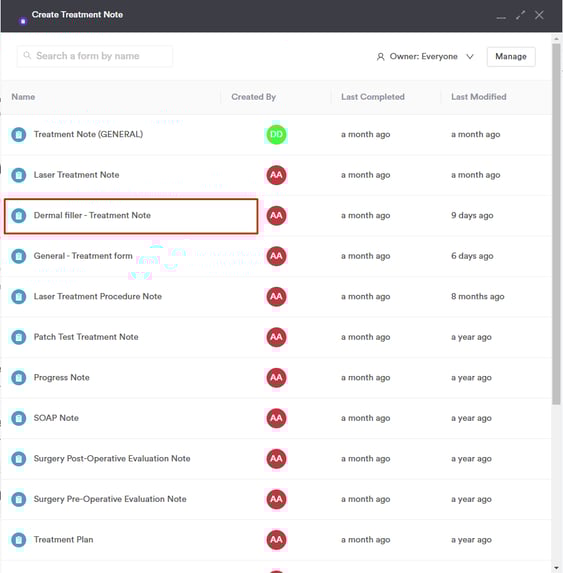This screenshot has height=573, width=563.
Task: Choose General - Treatment form
Action: (x=83, y=256)
